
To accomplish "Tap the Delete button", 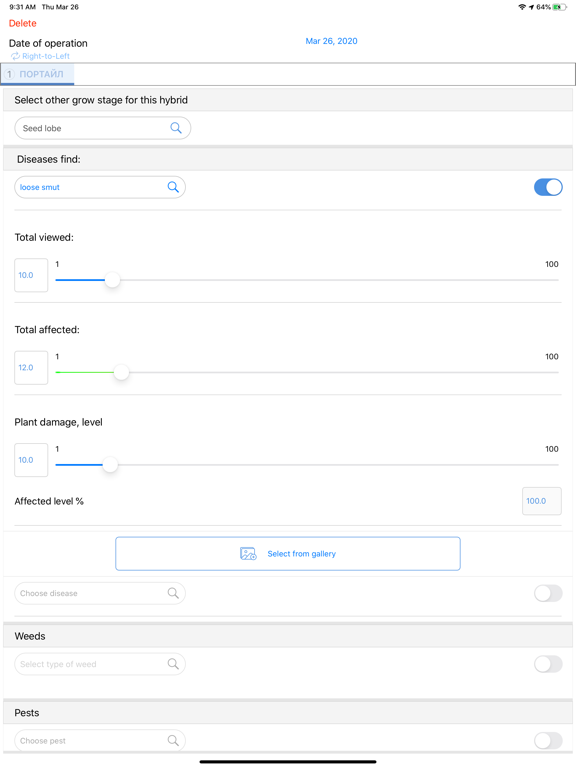I will (x=23, y=23).
